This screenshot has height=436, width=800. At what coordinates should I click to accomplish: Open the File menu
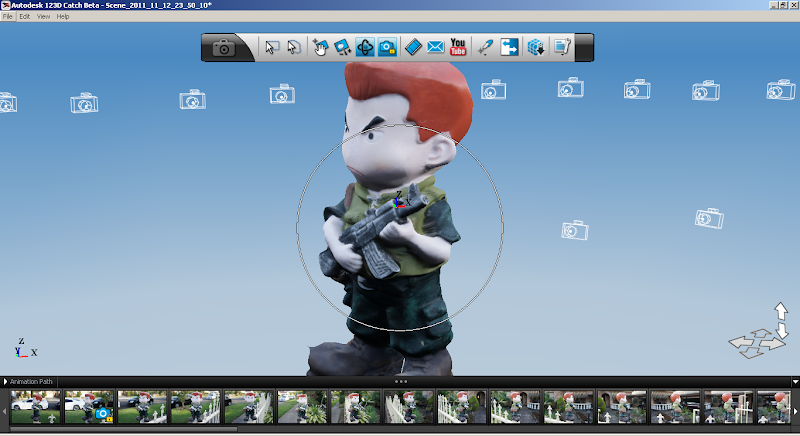point(8,17)
